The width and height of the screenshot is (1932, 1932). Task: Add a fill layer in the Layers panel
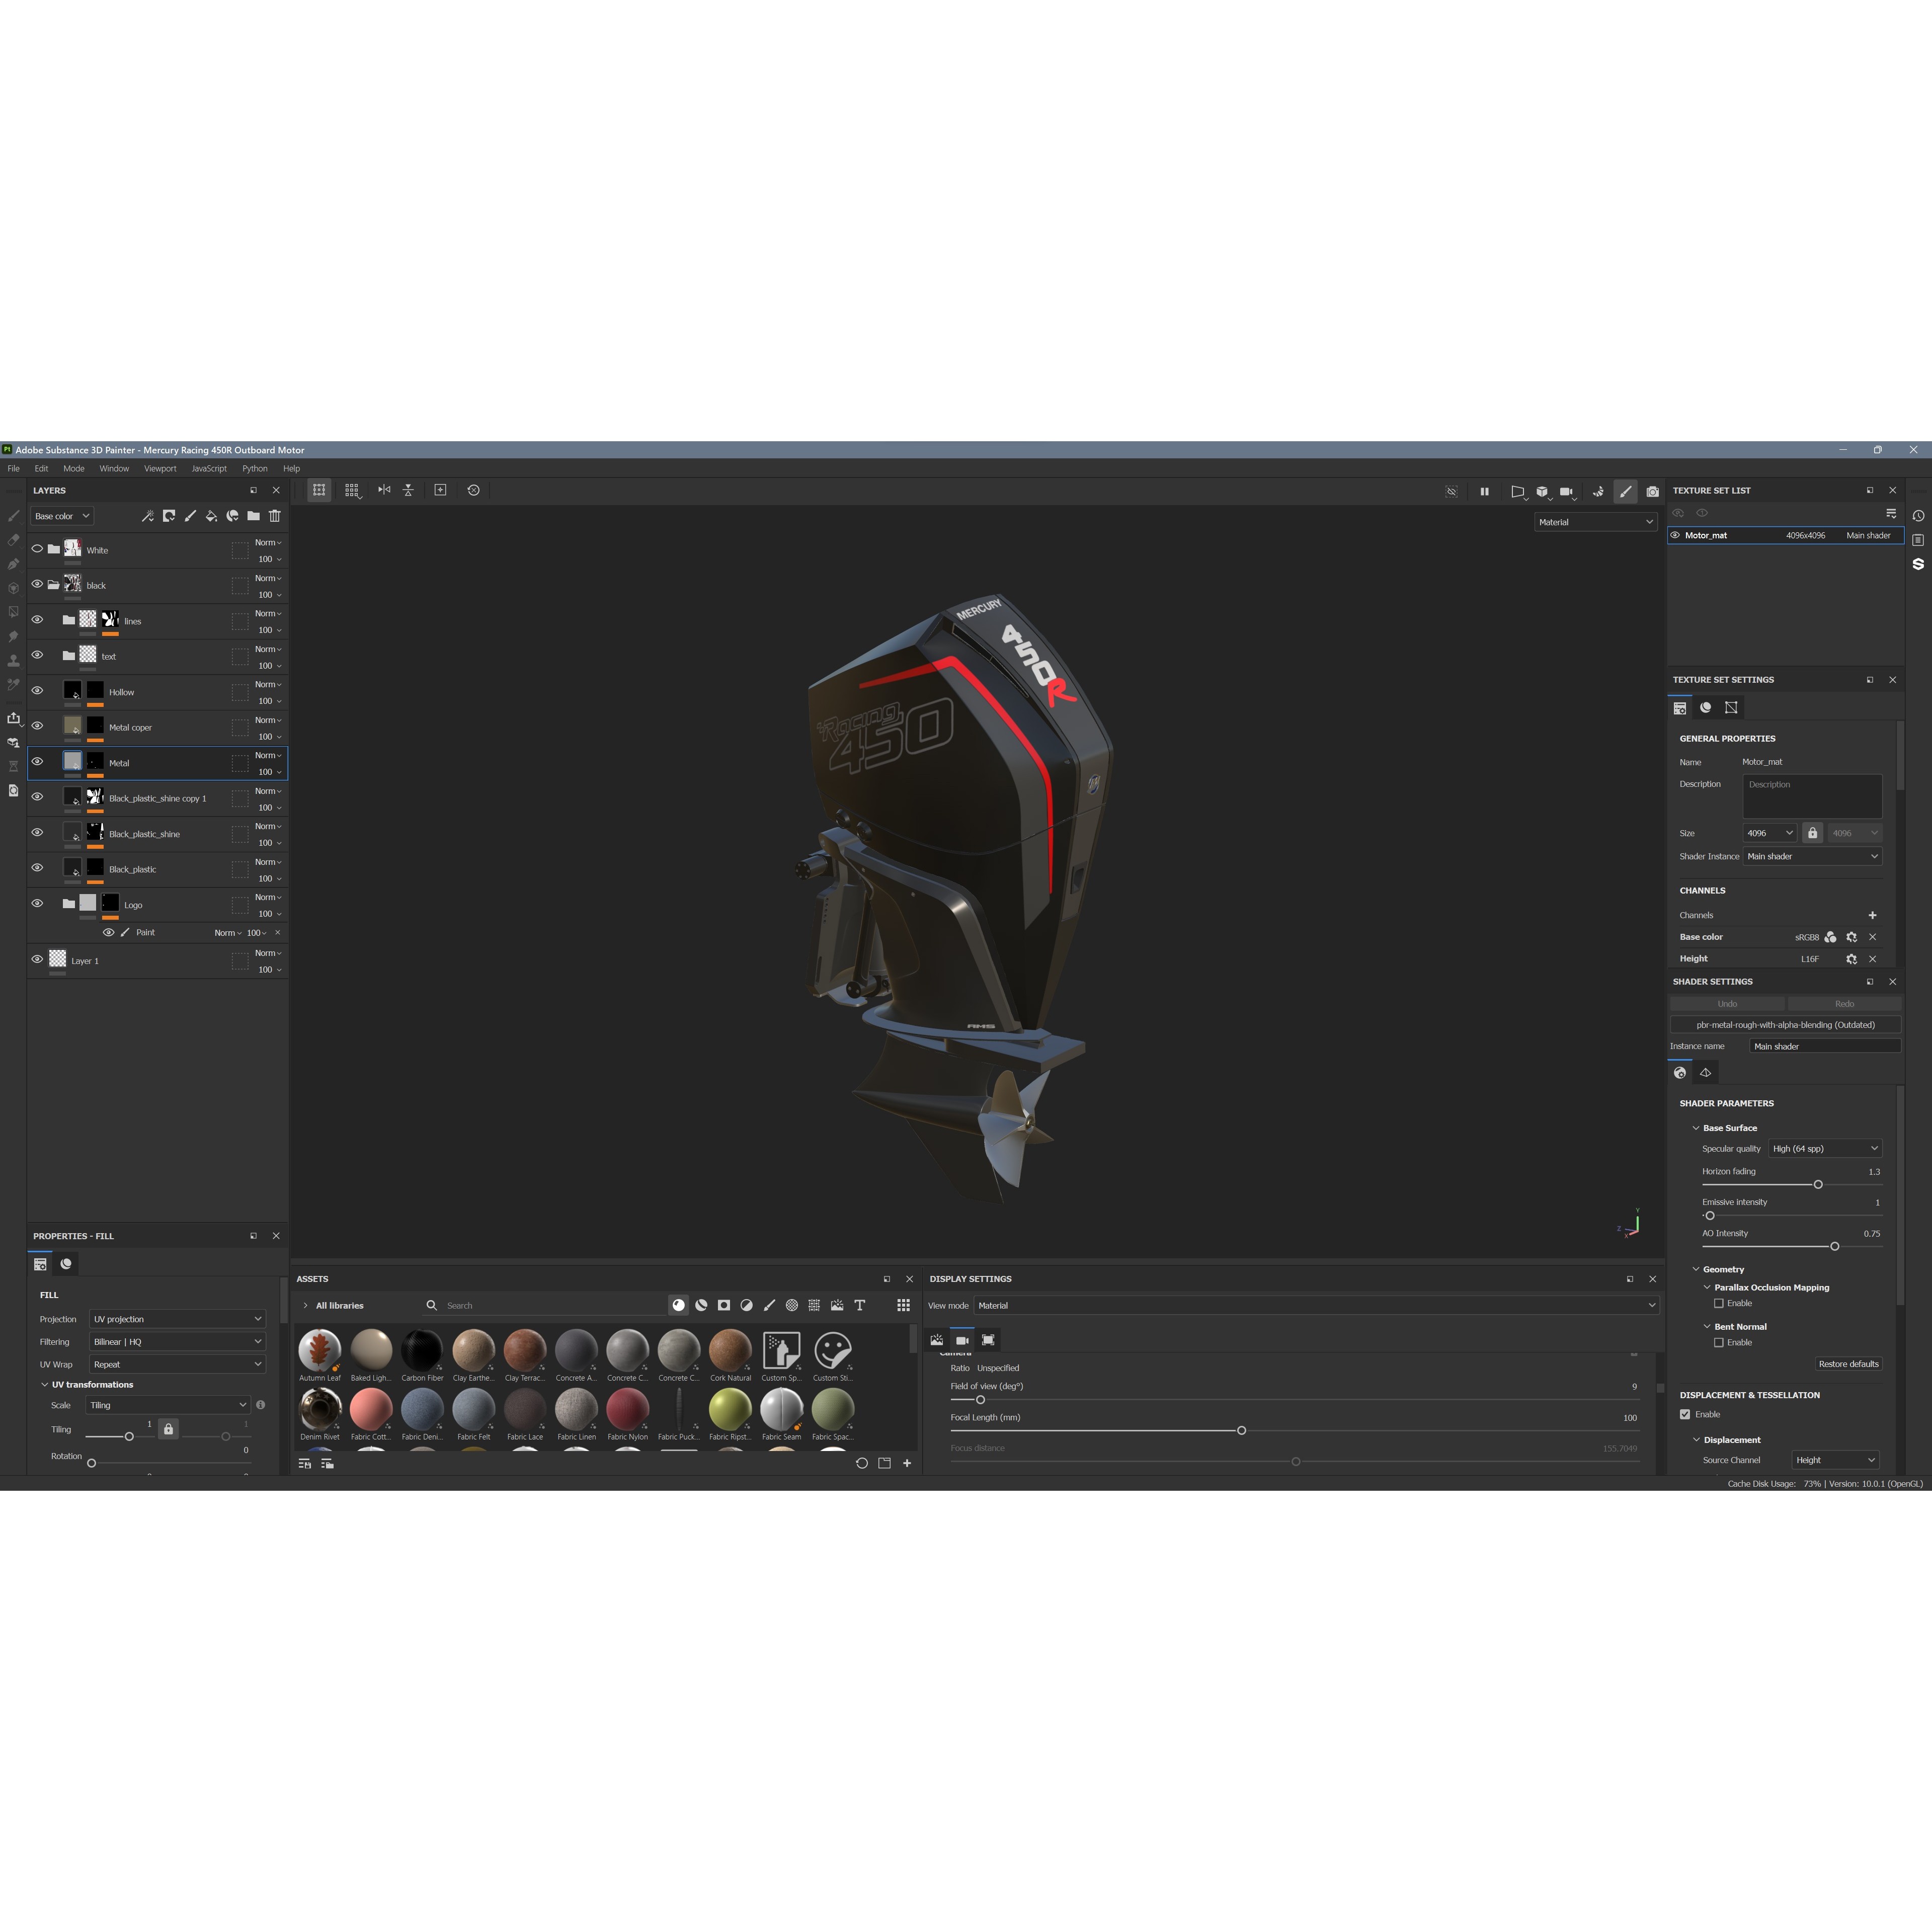tap(211, 516)
